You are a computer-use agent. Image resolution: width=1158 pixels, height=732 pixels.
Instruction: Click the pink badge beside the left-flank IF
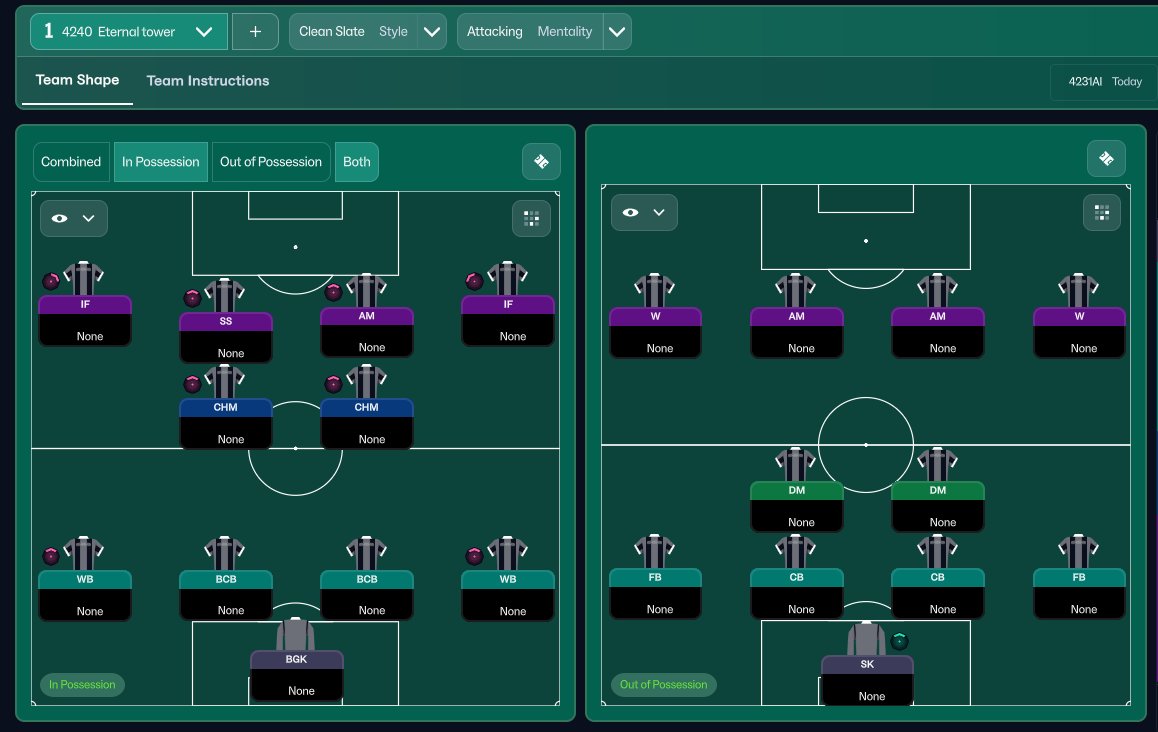click(x=51, y=281)
